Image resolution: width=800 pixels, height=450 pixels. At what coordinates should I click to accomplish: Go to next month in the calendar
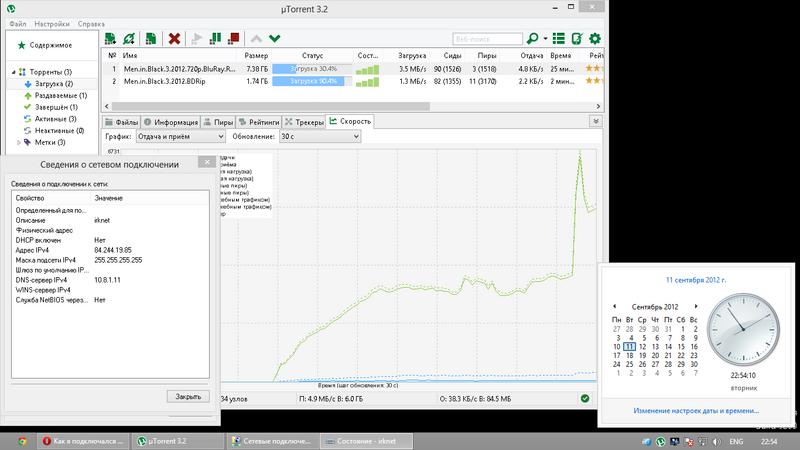(696, 306)
